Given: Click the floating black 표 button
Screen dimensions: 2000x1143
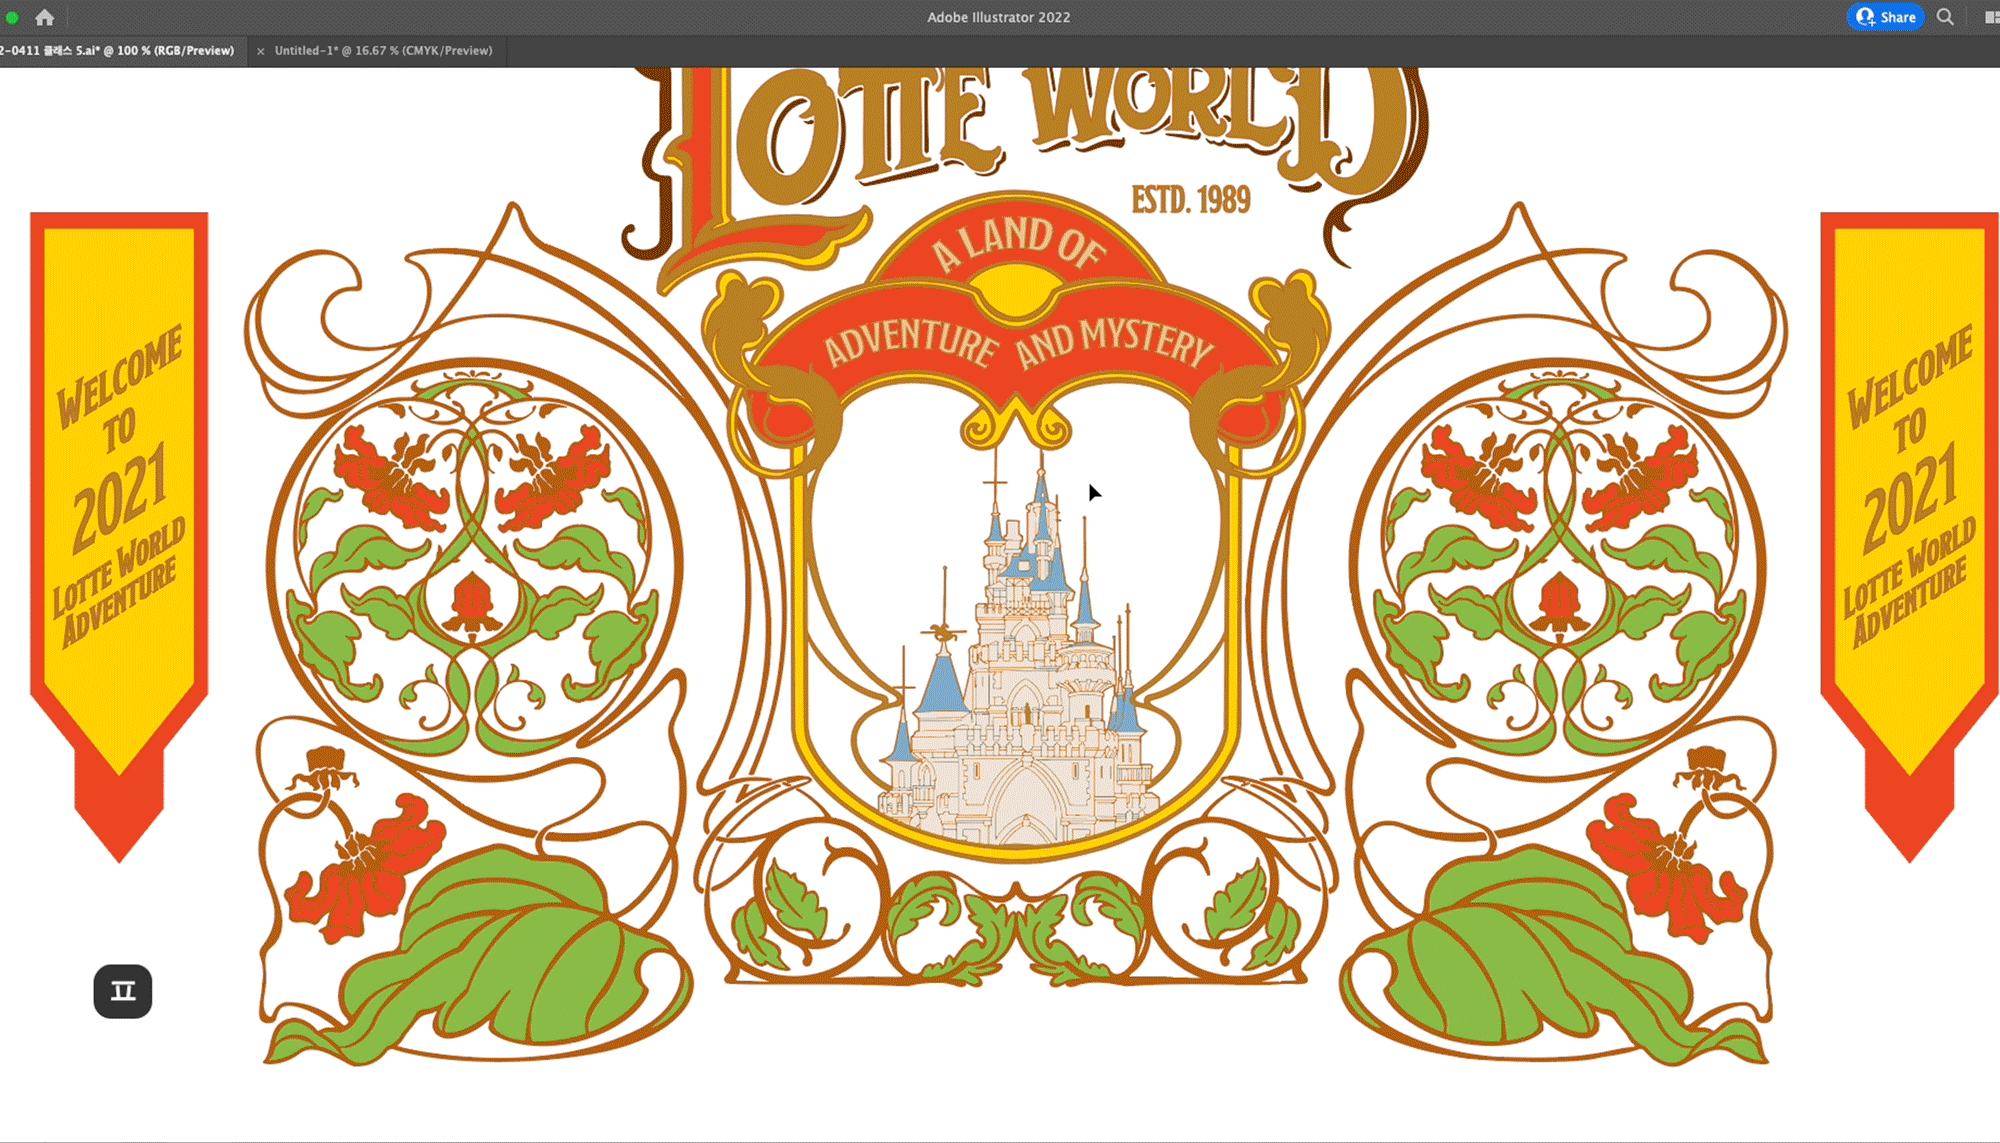Looking at the screenshot, I should point(123,991).
